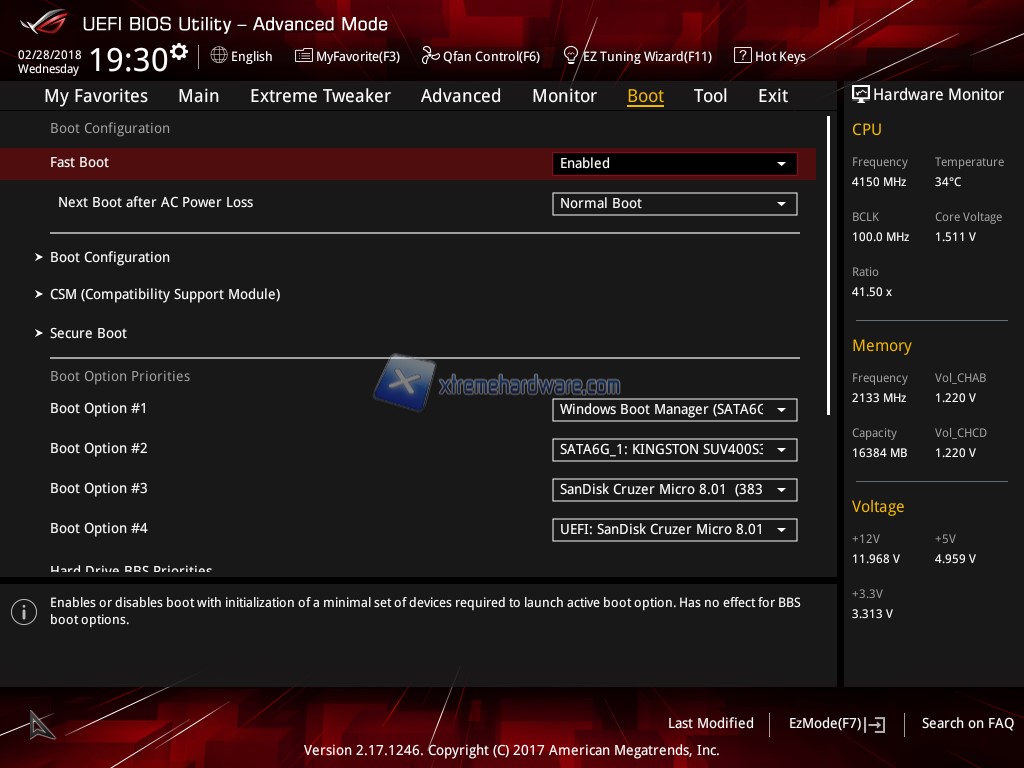Screen dimensions: 1024x768
Task: Expand CSM (Compatibility Support Module) submenu
Action: coord(164,294)
